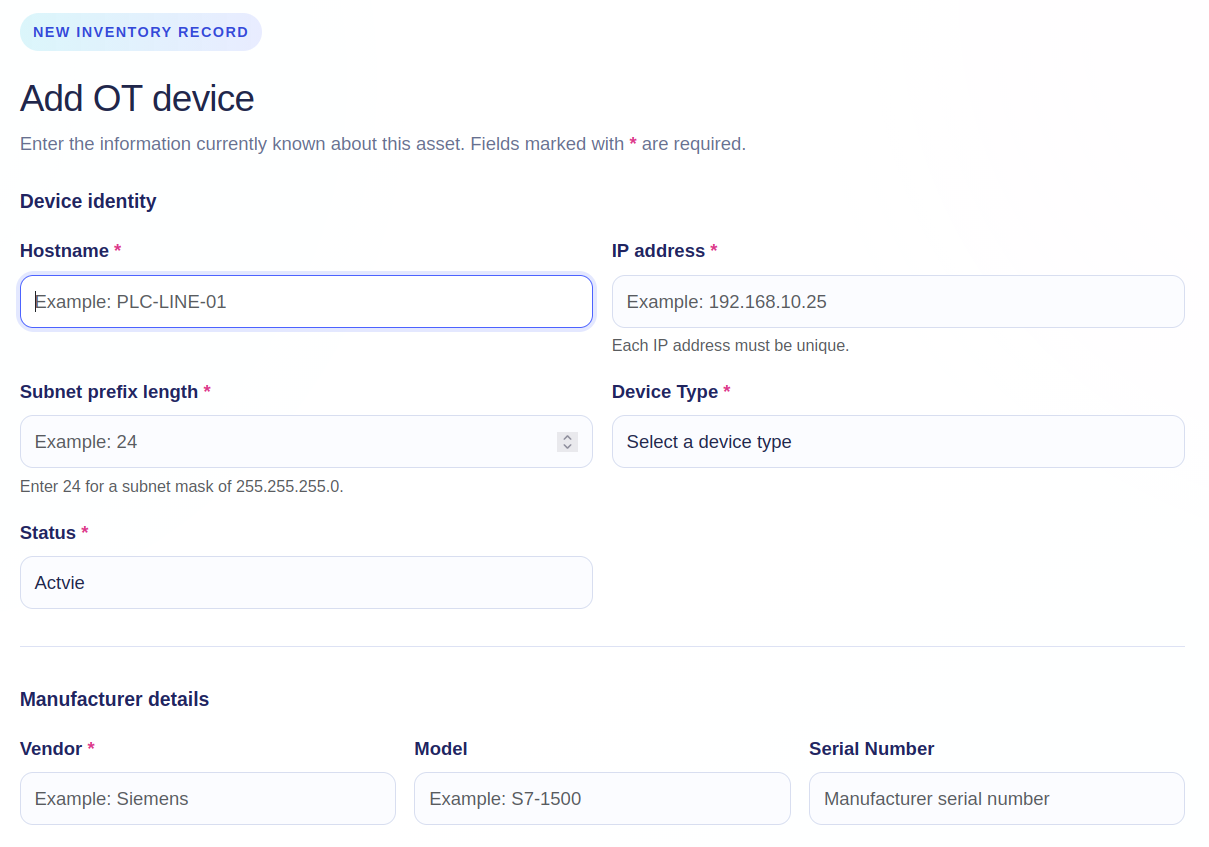The height and width of the screenshot is (847, 1209).
Task: Click the 'Add OT device' heading
Action: (x=137, y=98)
